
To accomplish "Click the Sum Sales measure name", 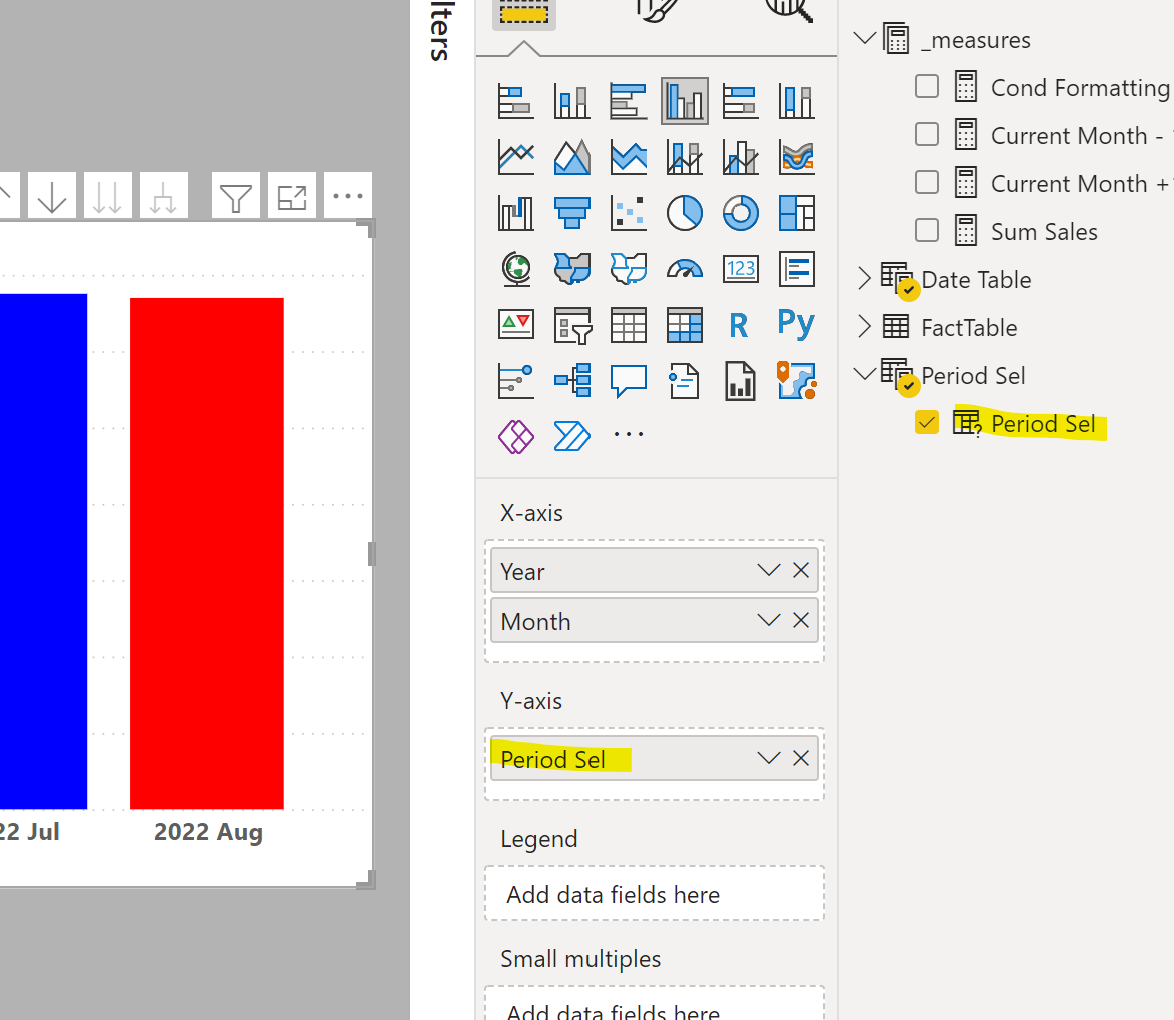I will coord(1044,231).
